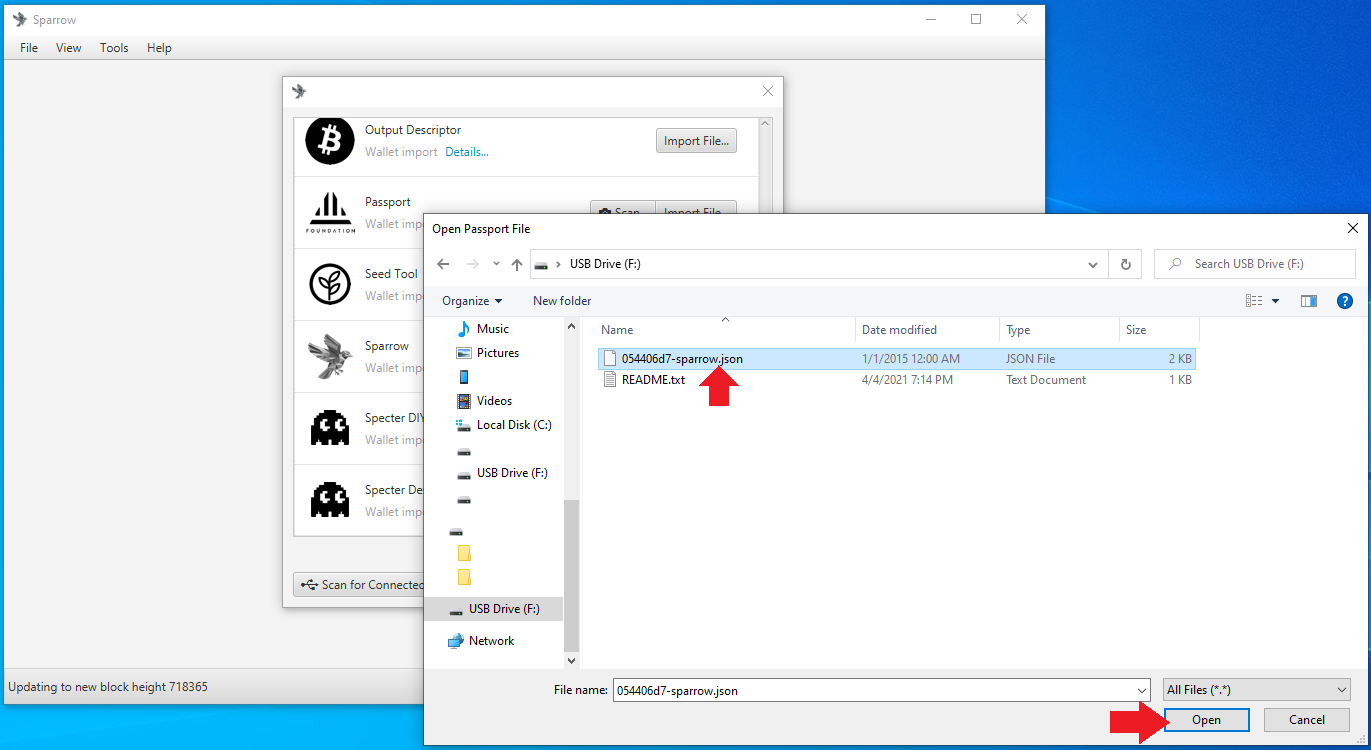Click the Sparrow bird icon in import list
This screenshot has width=1371, height=750.
point(330,356)
